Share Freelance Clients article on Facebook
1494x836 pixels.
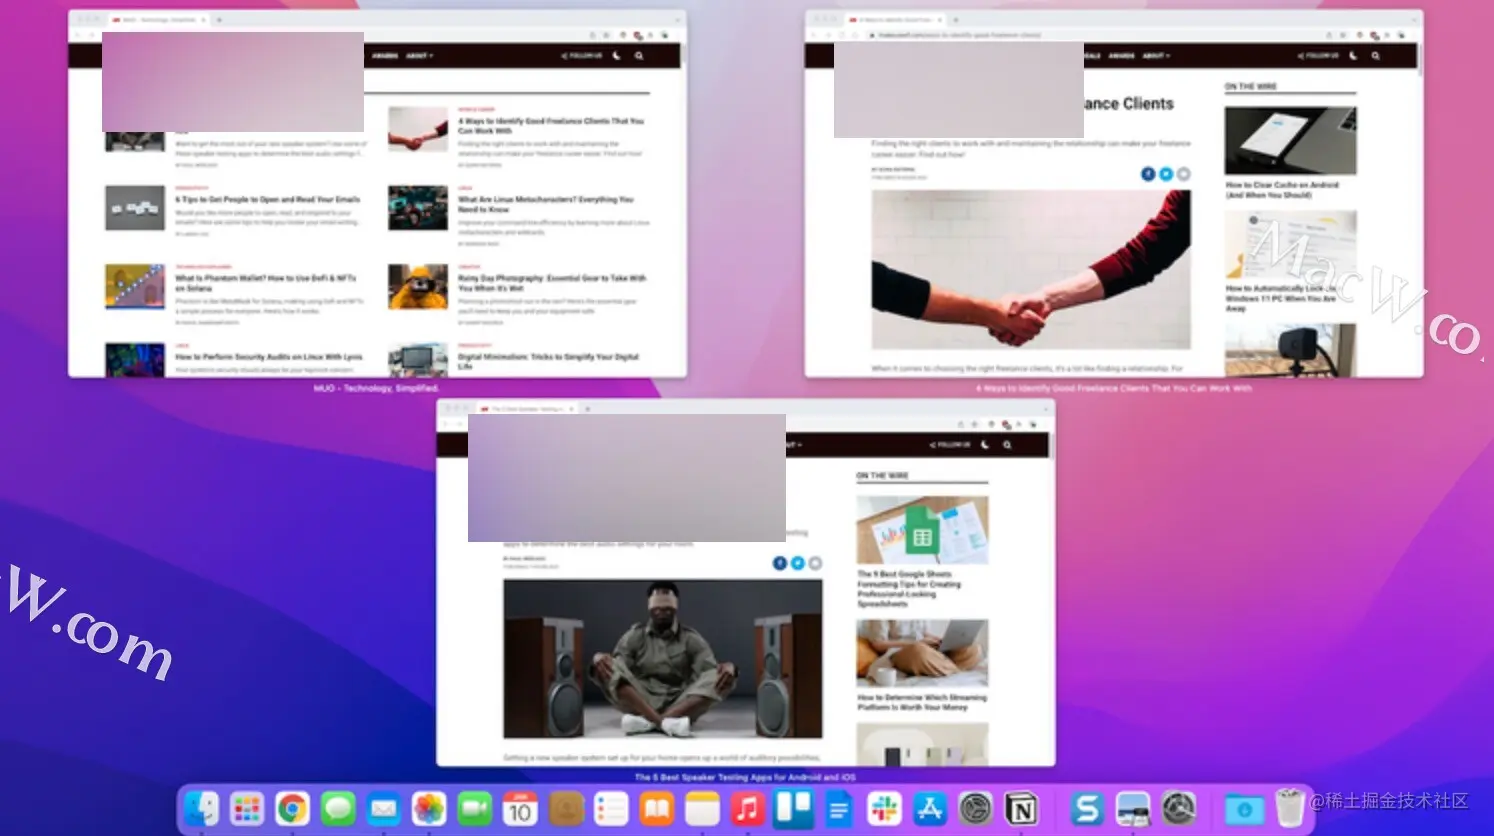tap(1148, 174)
